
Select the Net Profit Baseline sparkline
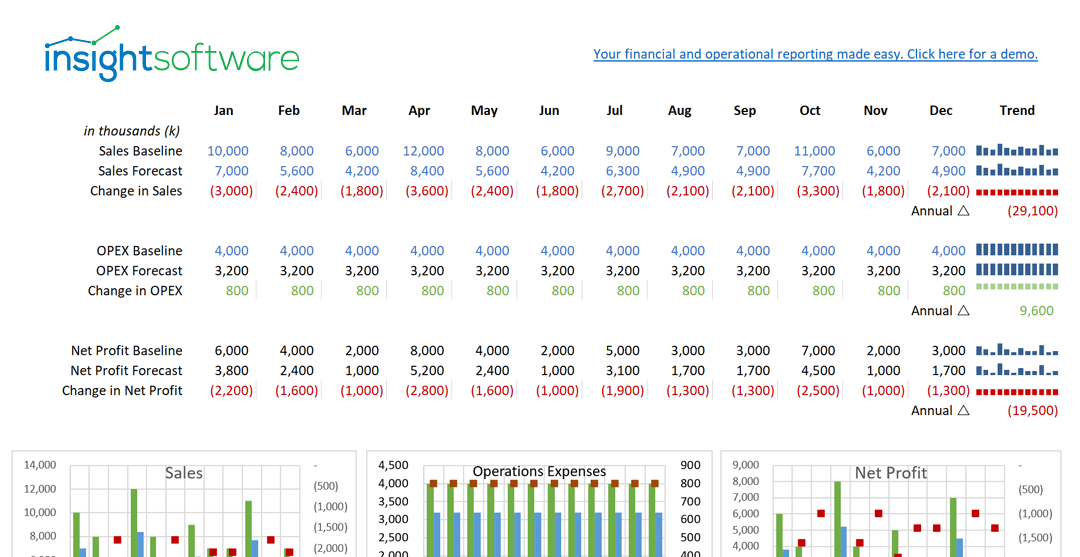[1017, 350]
